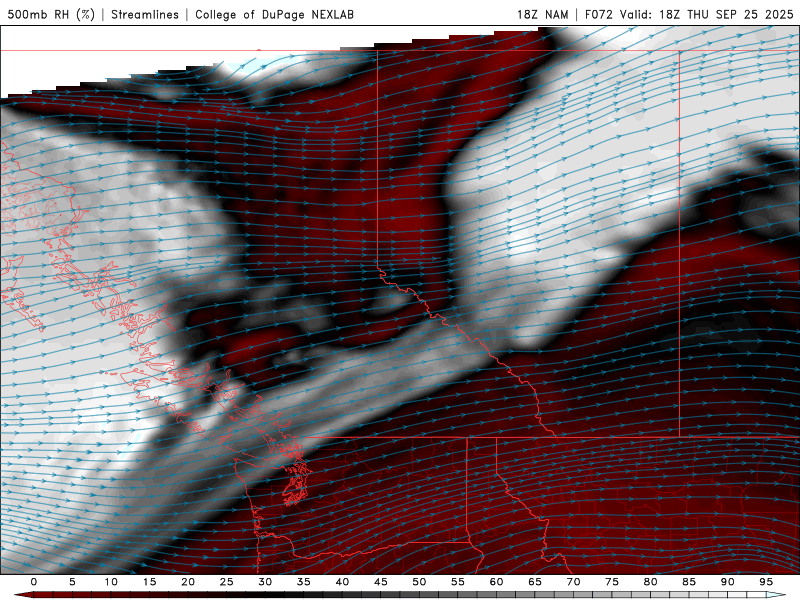Select the 50 value on the colorbar scale

tap(419, 582)
